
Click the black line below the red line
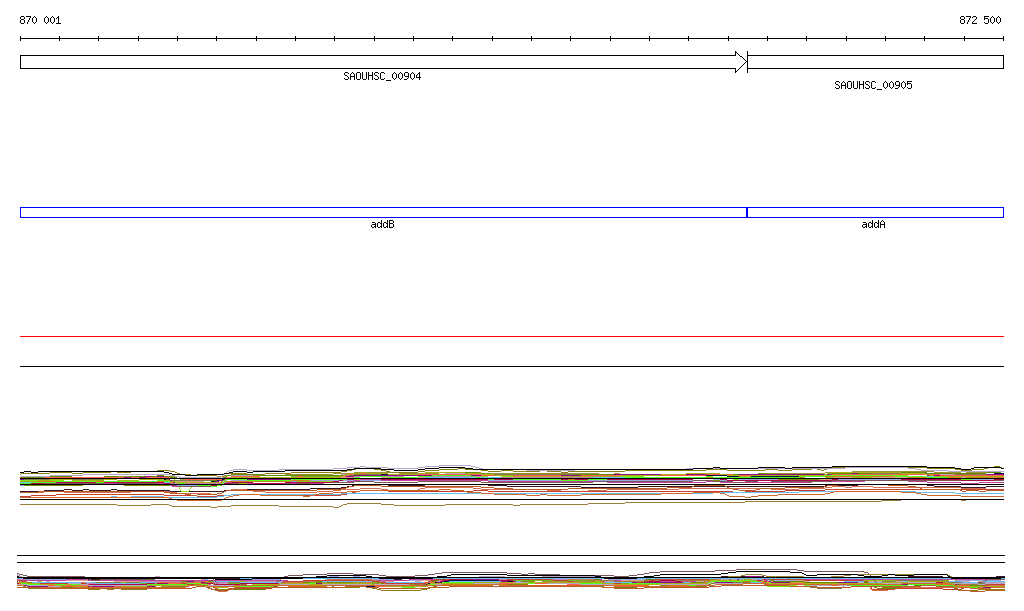512,366
